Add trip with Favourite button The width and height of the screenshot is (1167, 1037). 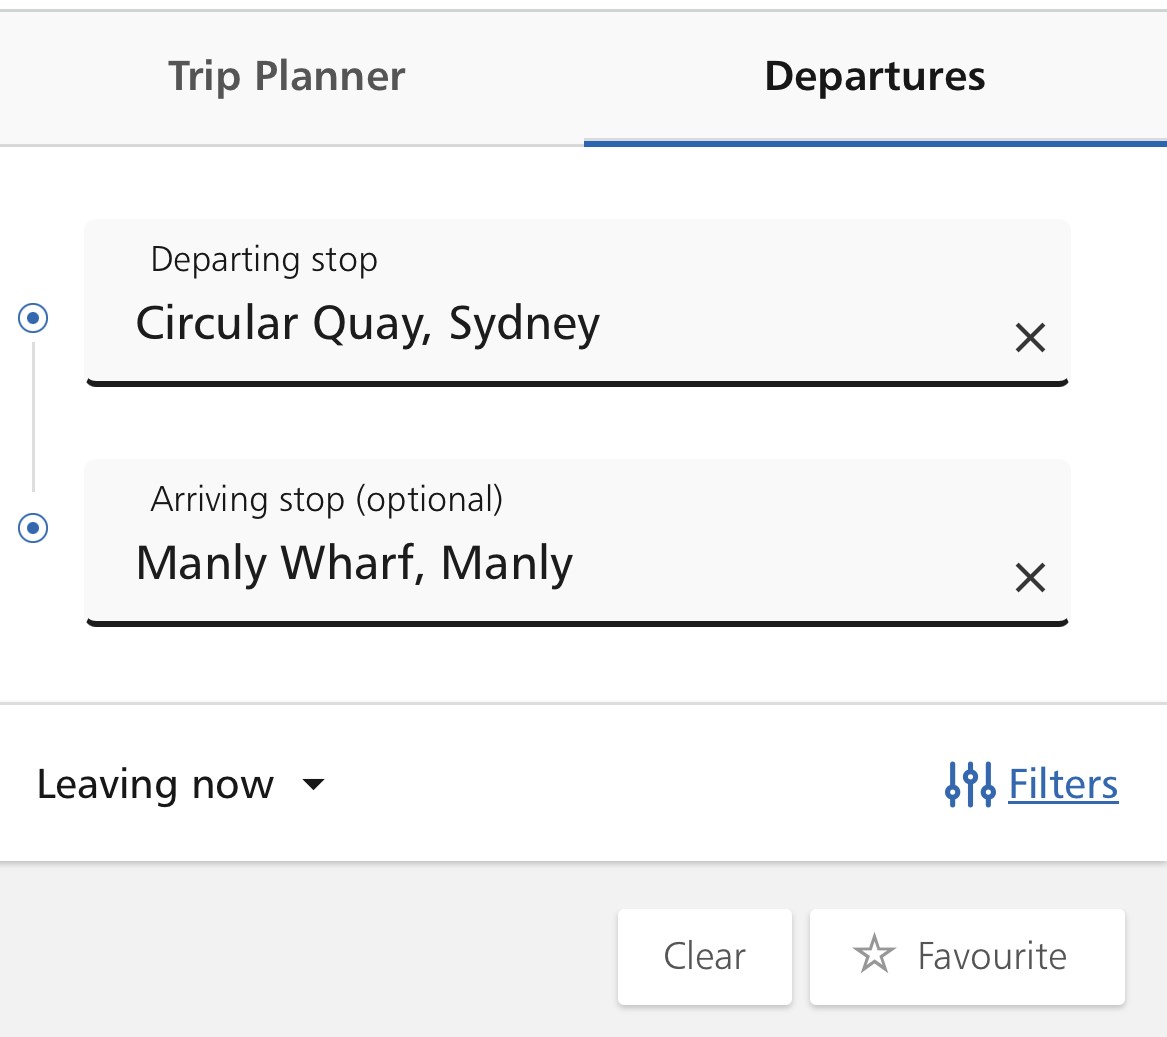pyautogui.click(x=967, y=957)
